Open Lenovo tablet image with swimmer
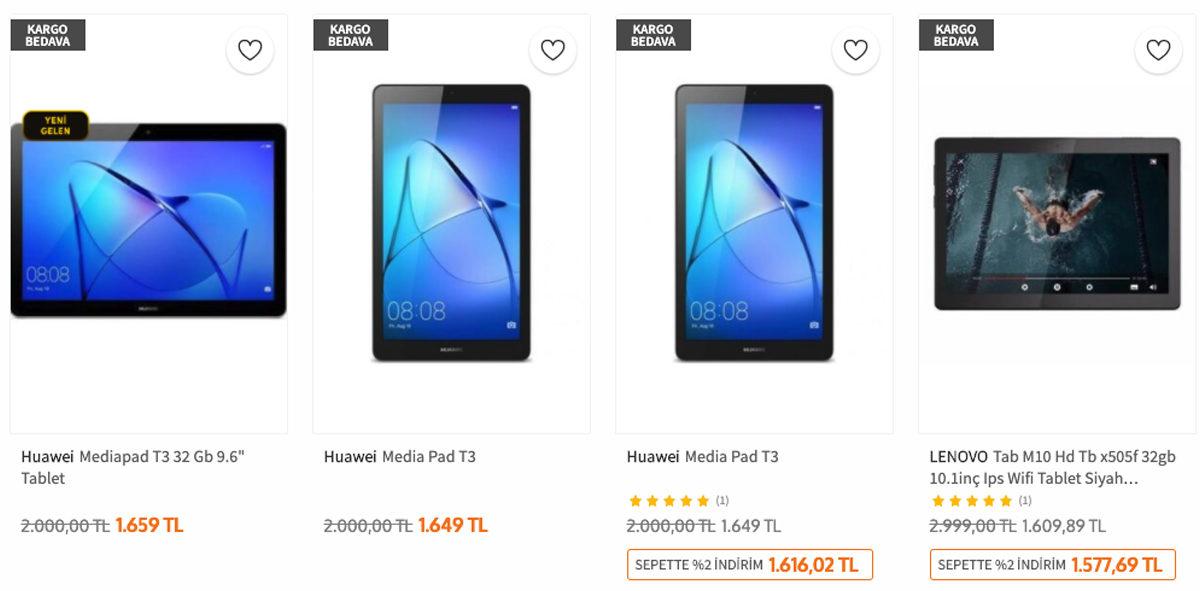Image resolution: width=1200 pixels, height=591 pixels. click(x=1057, y=223)
